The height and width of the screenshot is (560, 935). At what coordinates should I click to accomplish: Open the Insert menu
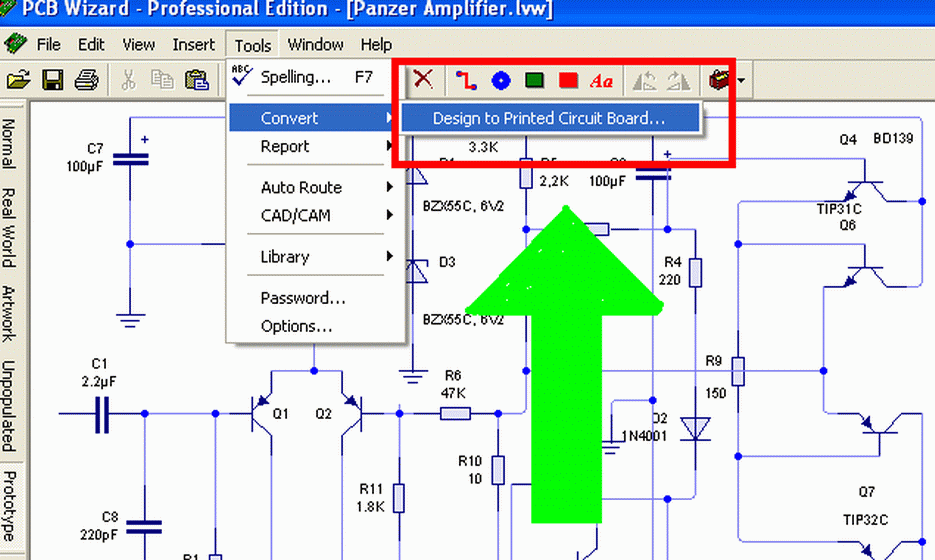pyautogui.click(x=193, y=45)
